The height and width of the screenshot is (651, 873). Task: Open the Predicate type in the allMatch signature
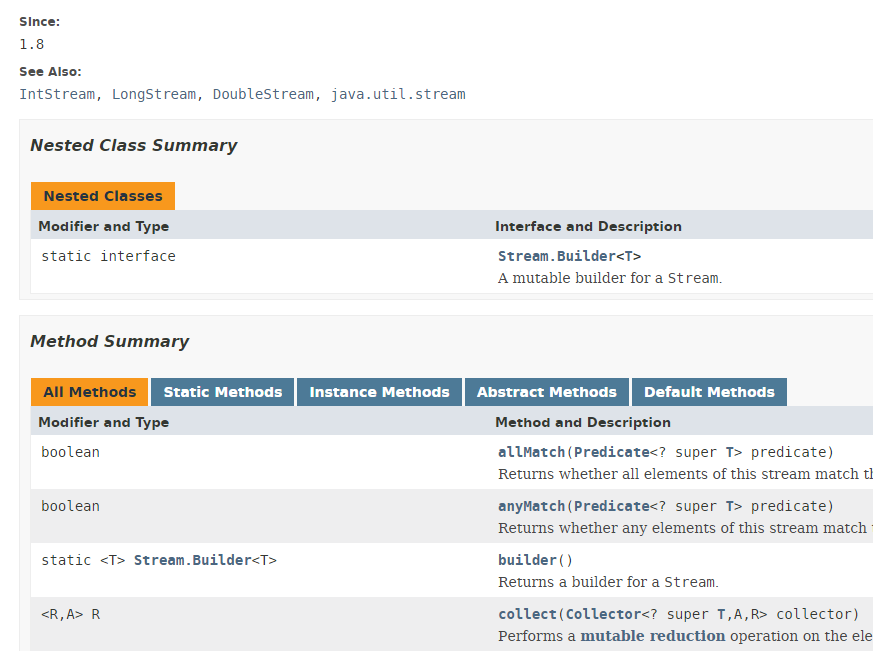point(611,452)
